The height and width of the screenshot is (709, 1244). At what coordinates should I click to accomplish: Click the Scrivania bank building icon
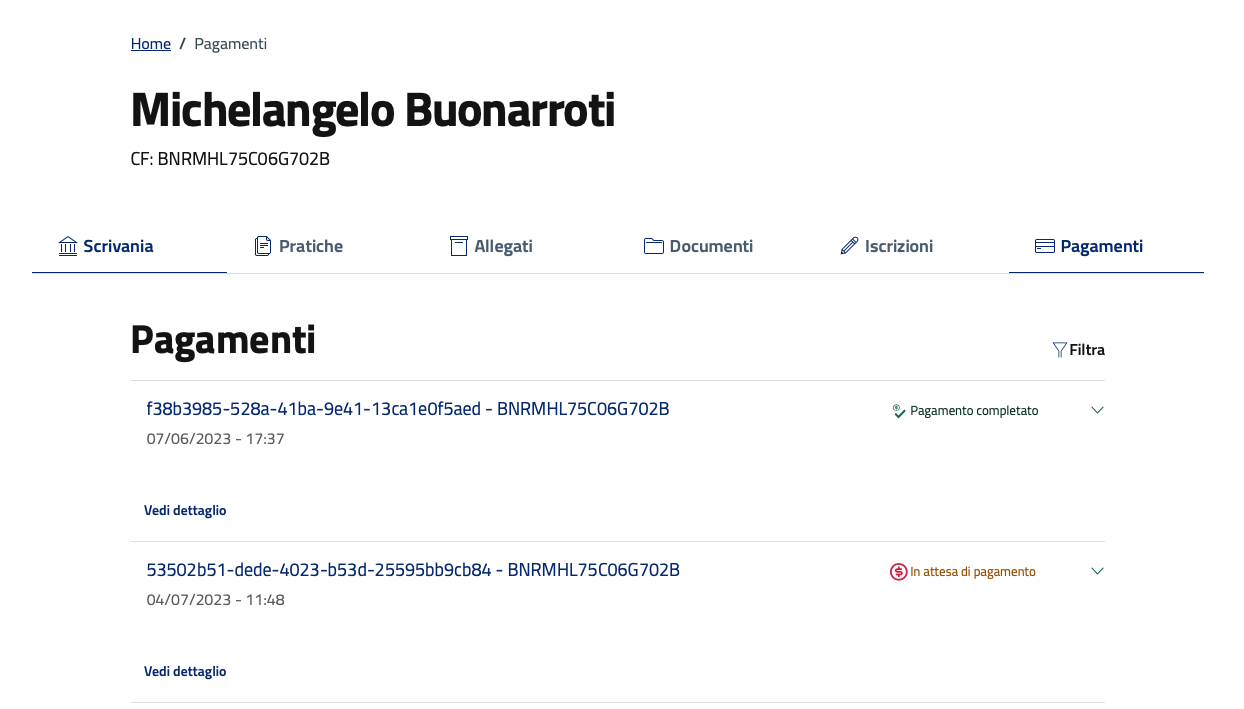tap(68, 246)
